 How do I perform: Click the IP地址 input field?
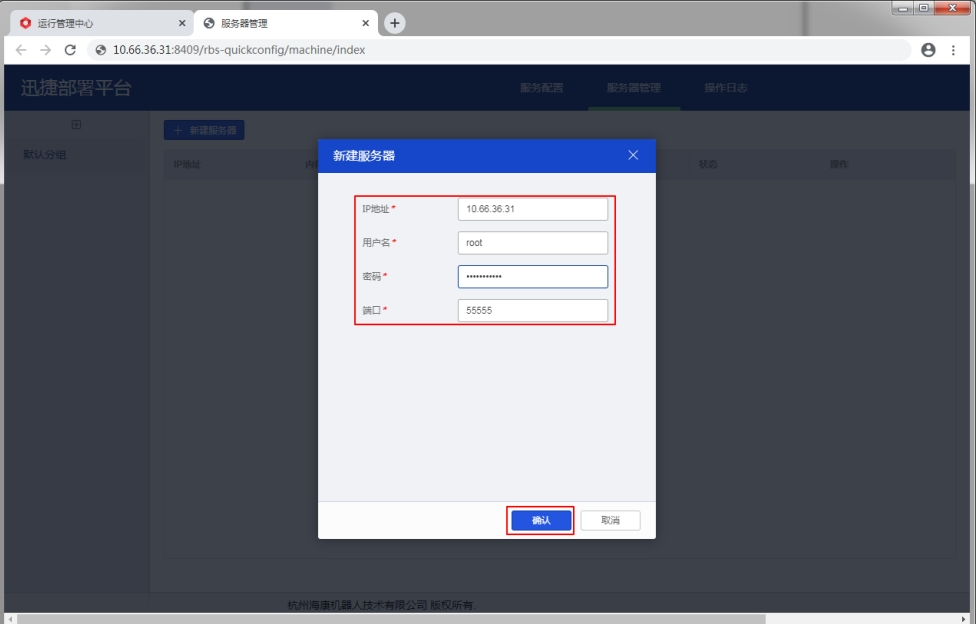point(532,209)
